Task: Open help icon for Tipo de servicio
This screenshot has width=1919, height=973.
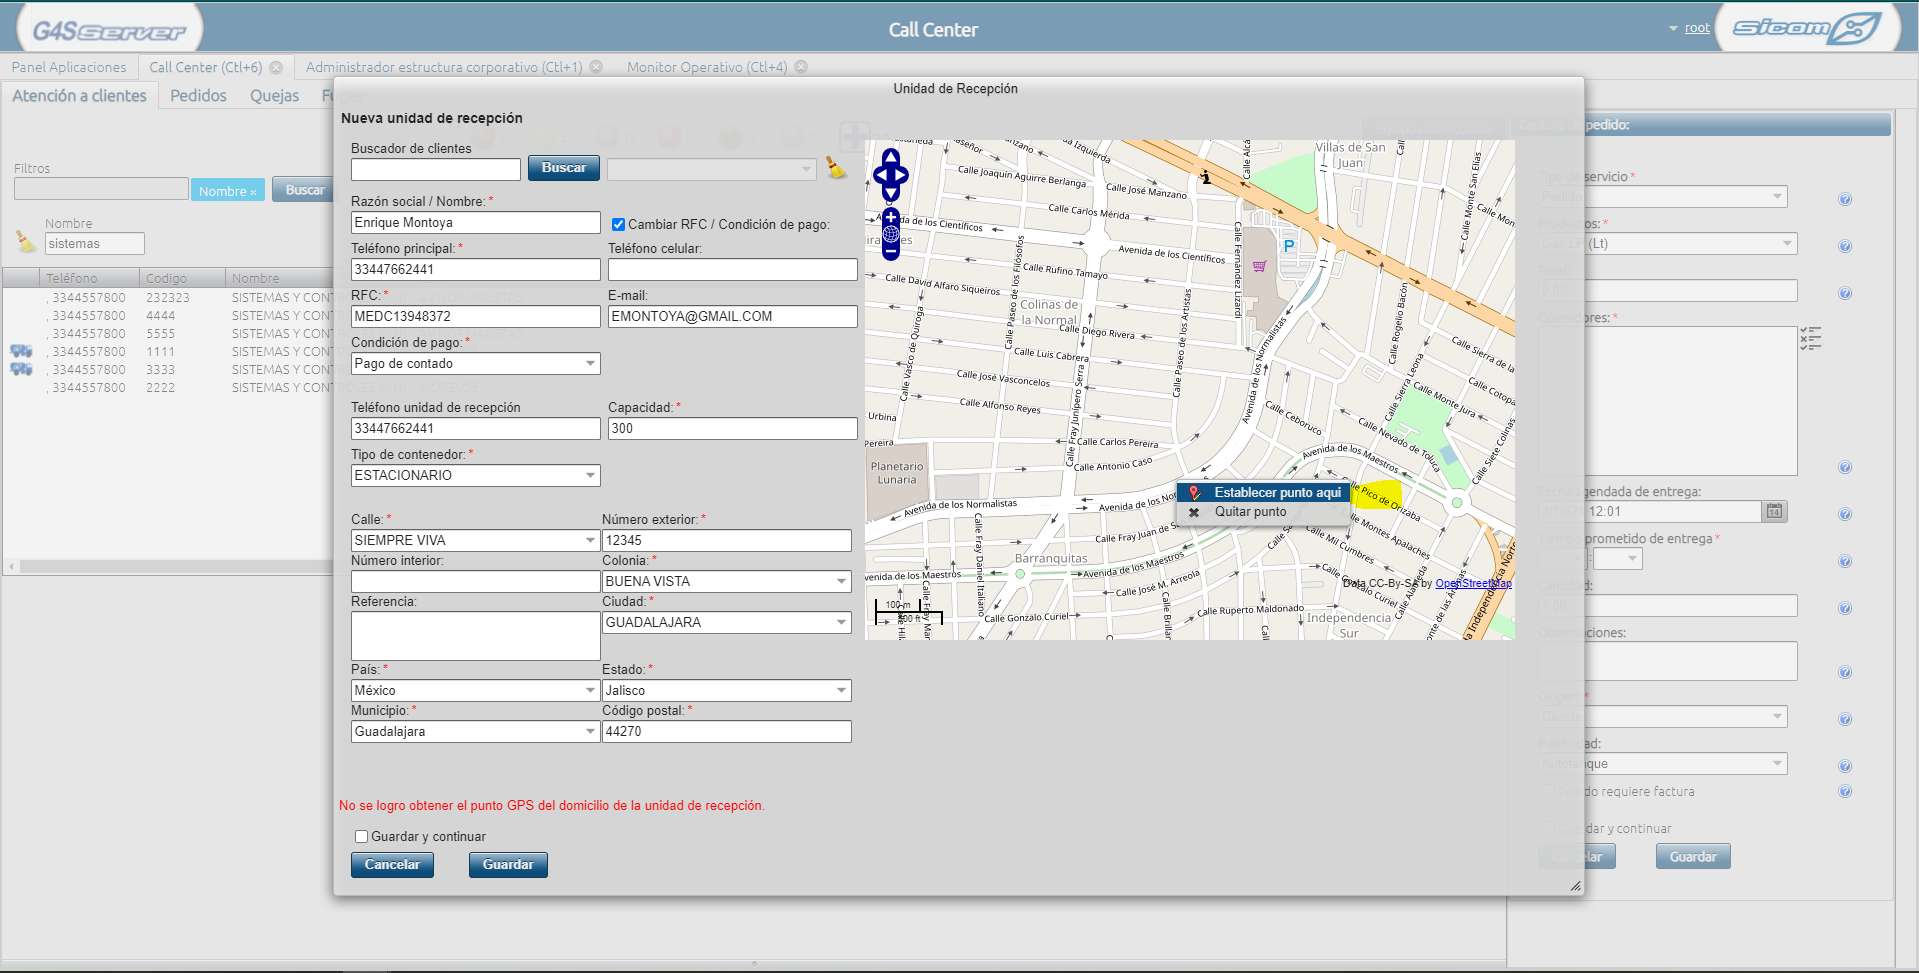Action: (1845, 199)
